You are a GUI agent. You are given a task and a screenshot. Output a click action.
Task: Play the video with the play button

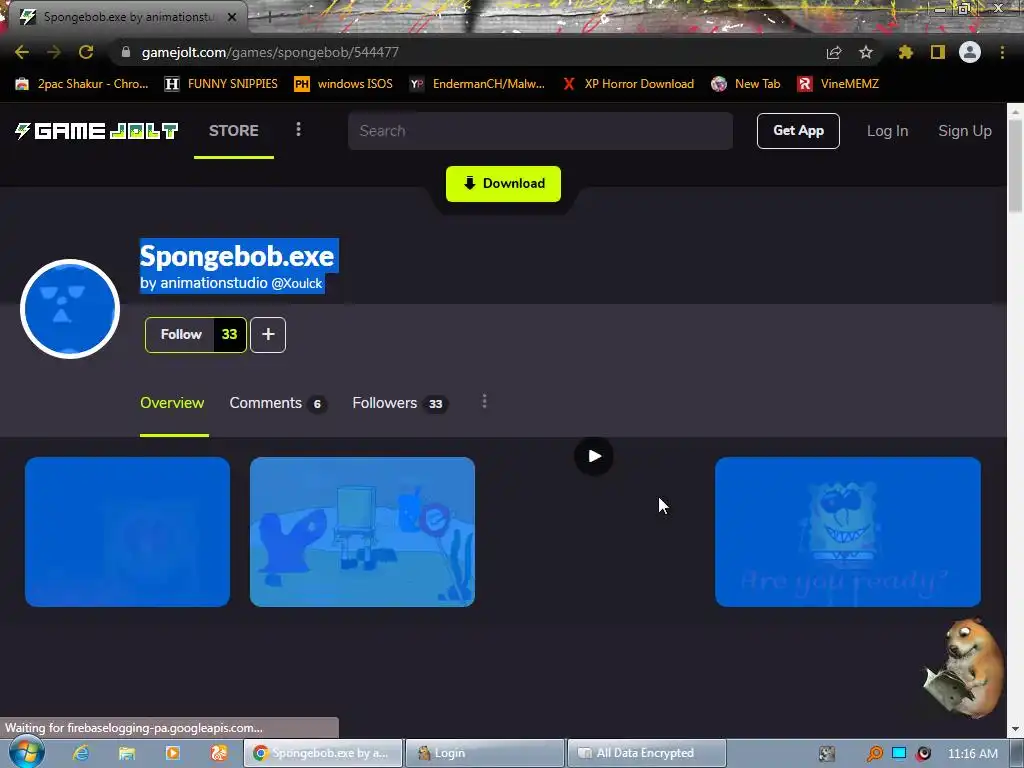[594, 456]
